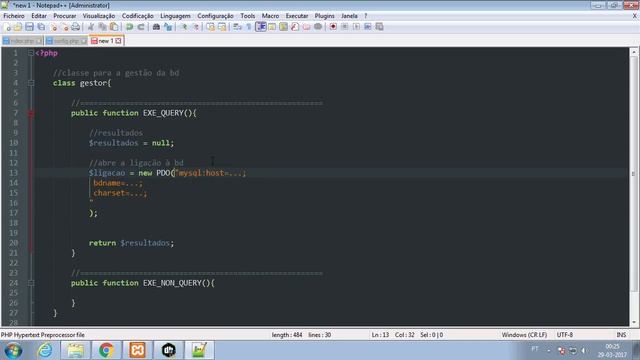The height and width of the screenshot is (360, 640).
Task: Open the ? help menu
Action: [366, 16]
